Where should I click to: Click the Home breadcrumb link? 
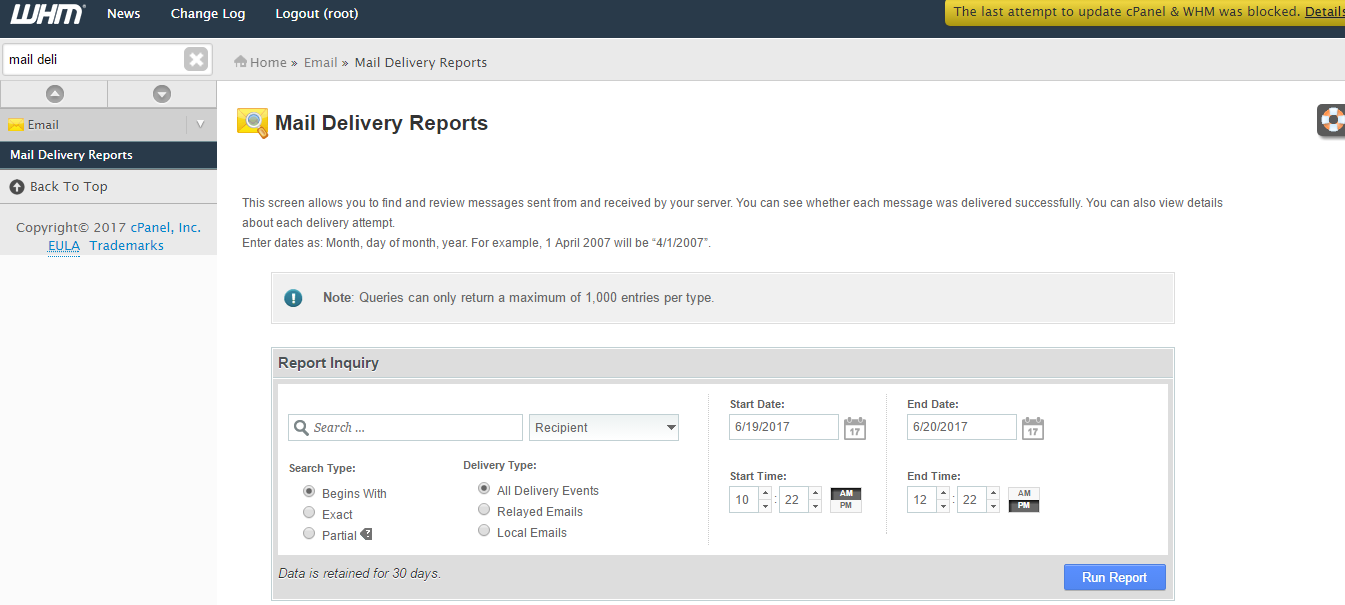click(x=268, y=62)
